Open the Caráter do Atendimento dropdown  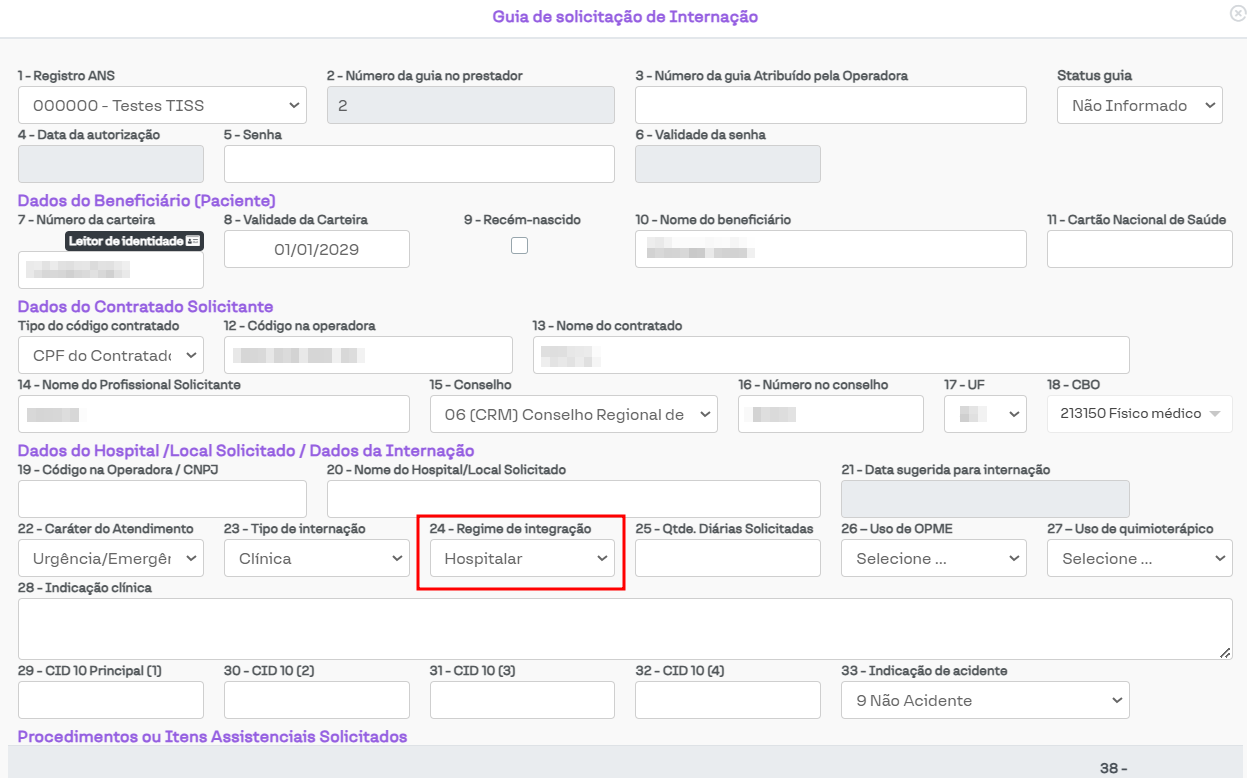110,559
